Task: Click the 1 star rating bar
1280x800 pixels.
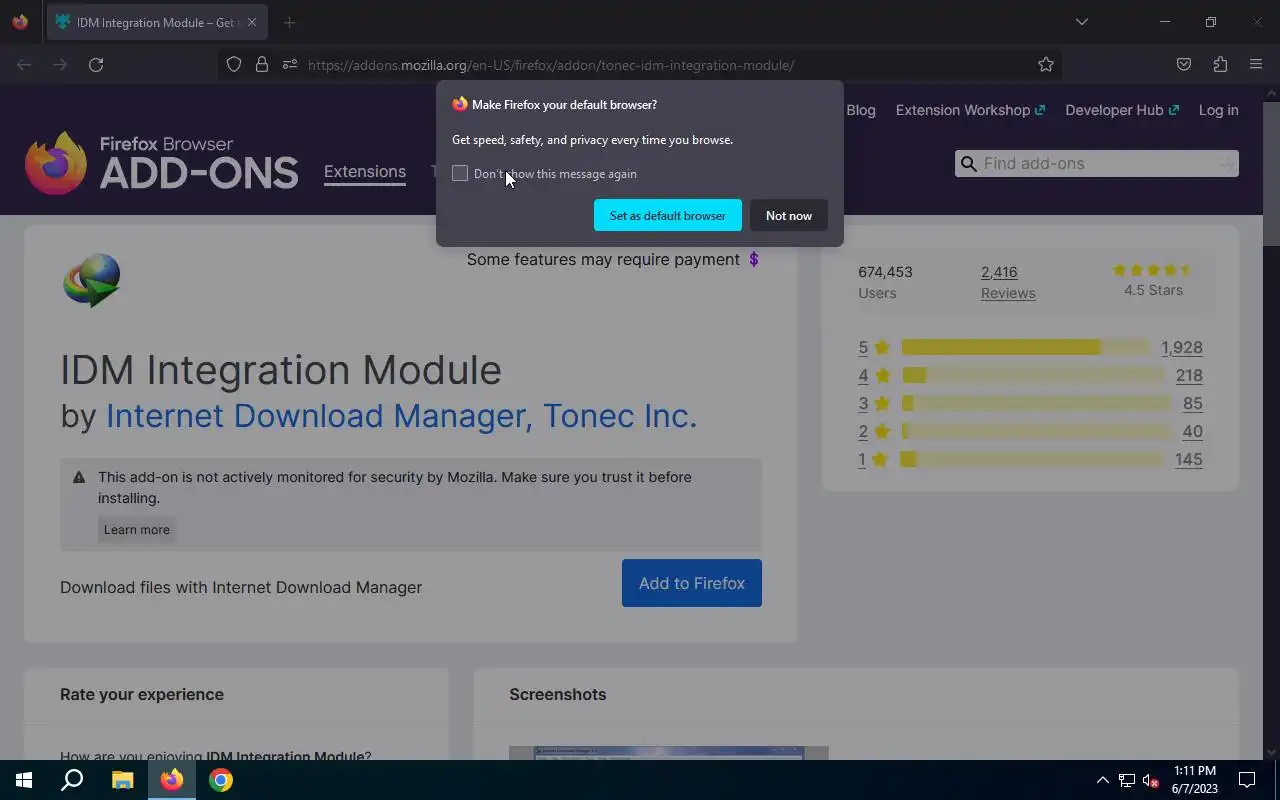Action: (x=1034, y=459)
